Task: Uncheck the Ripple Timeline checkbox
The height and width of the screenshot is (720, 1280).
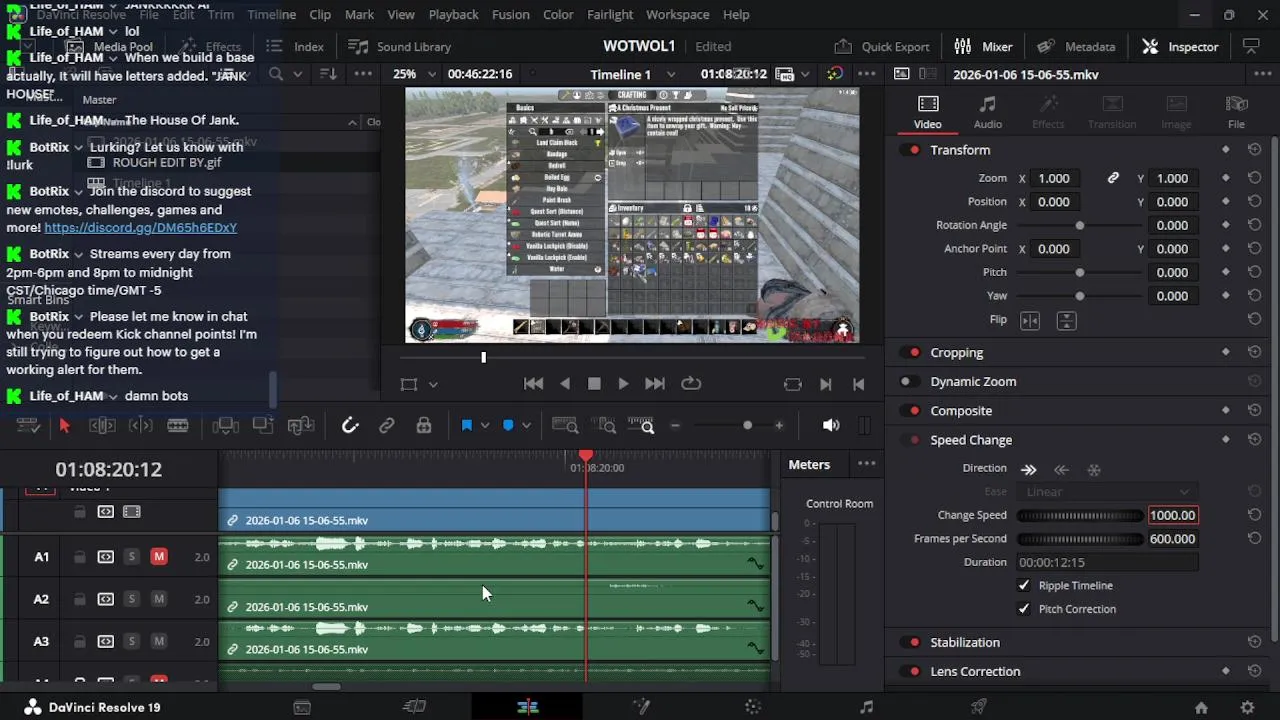Action: [1023, 585]
